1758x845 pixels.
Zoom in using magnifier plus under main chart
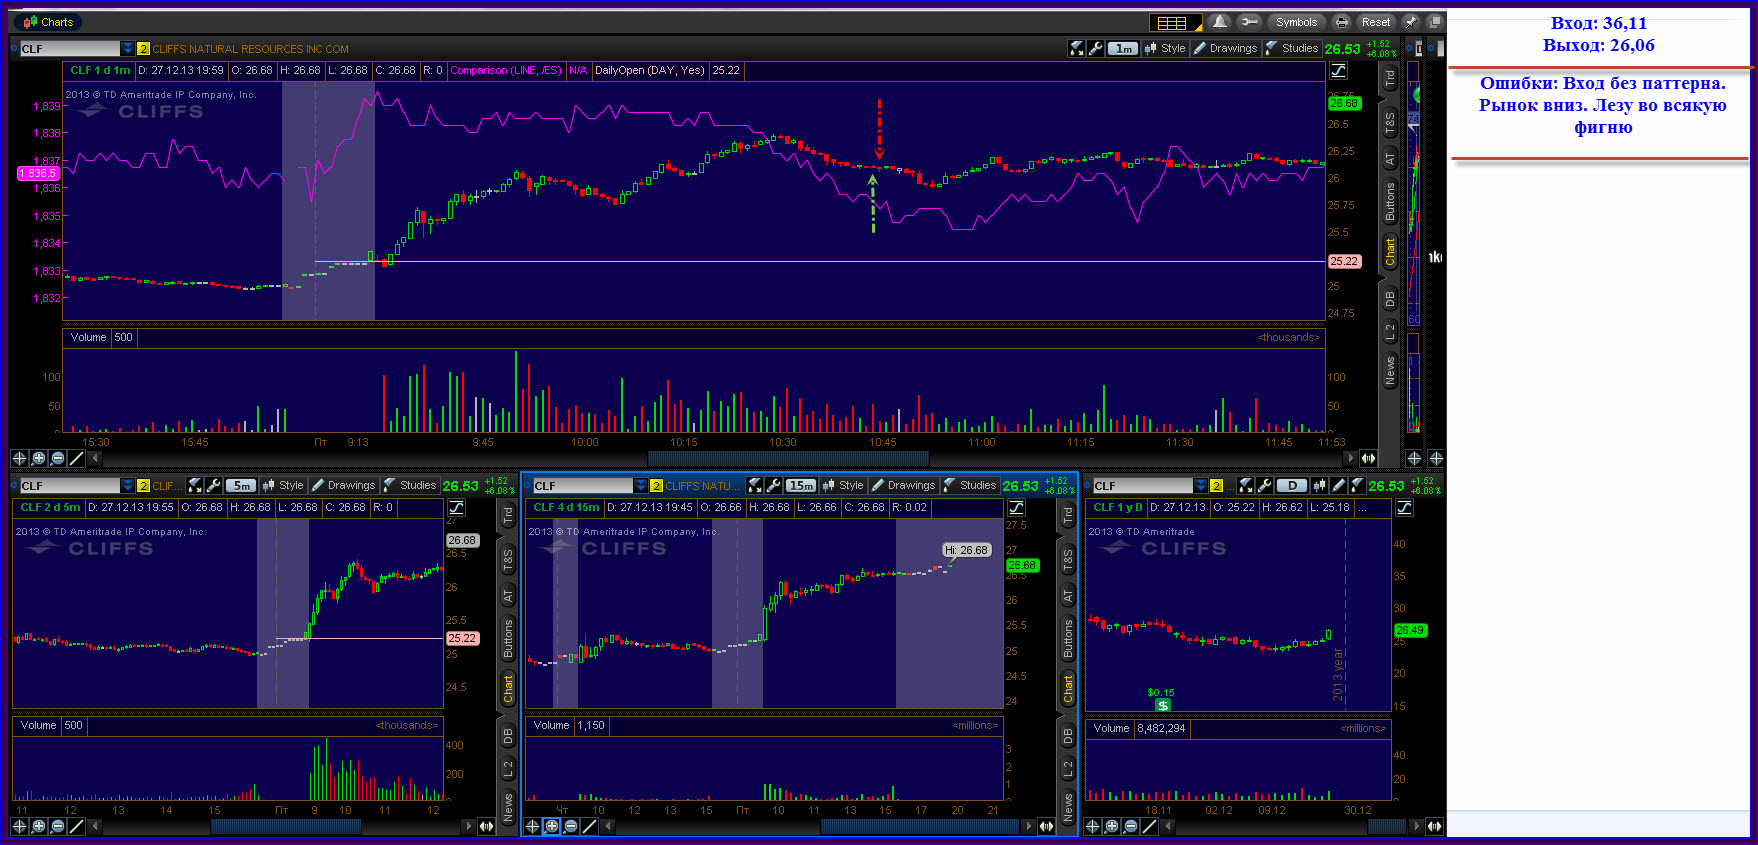pyautogui.click(x=38, y=458)
